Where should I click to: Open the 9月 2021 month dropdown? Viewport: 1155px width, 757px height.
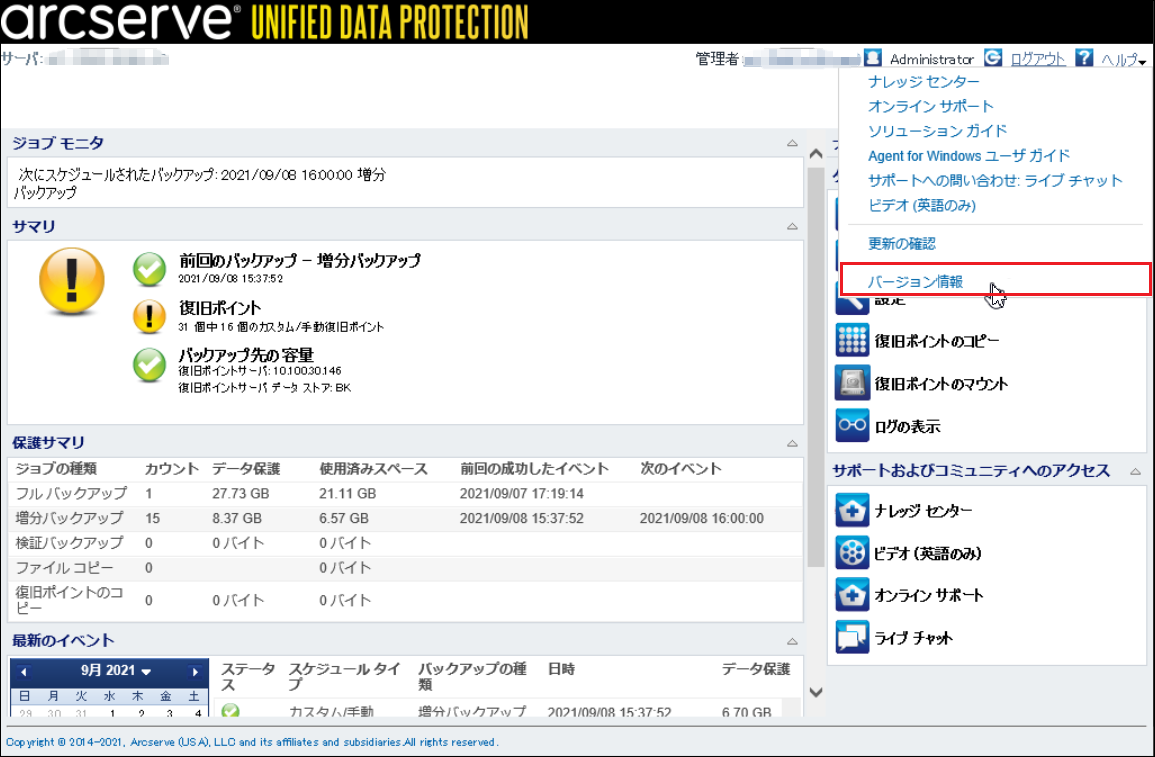[116, 671]
